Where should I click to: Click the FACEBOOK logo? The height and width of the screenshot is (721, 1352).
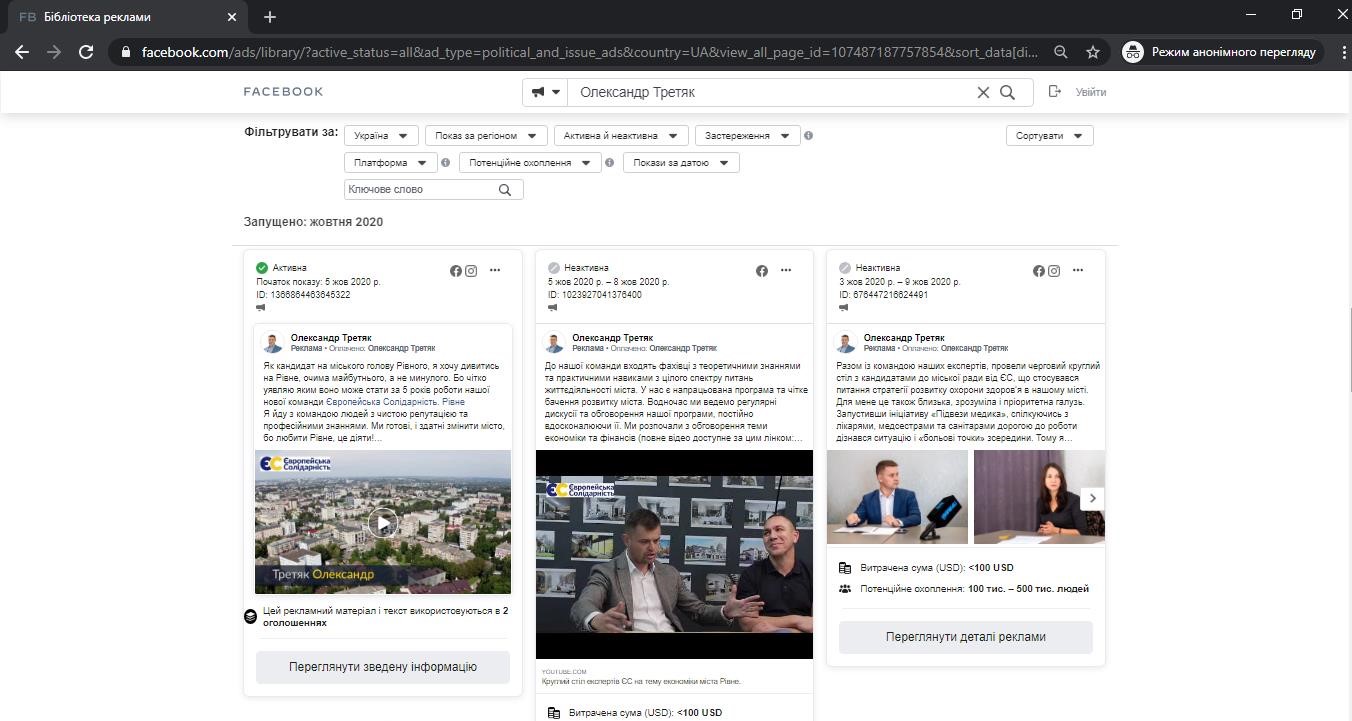284,92
